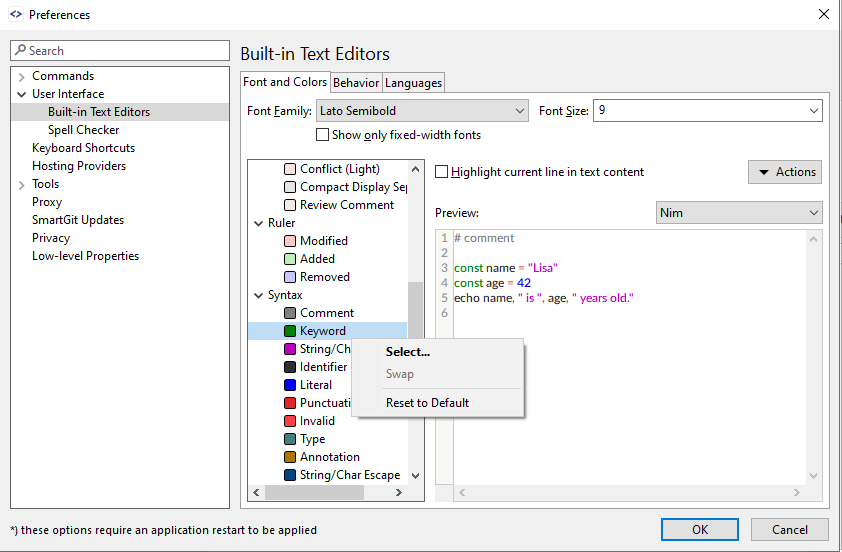Enable Show only fixed-width fonts
This screenshot has height=552, width=842.
pyautogui.click(x=323, y=135)
